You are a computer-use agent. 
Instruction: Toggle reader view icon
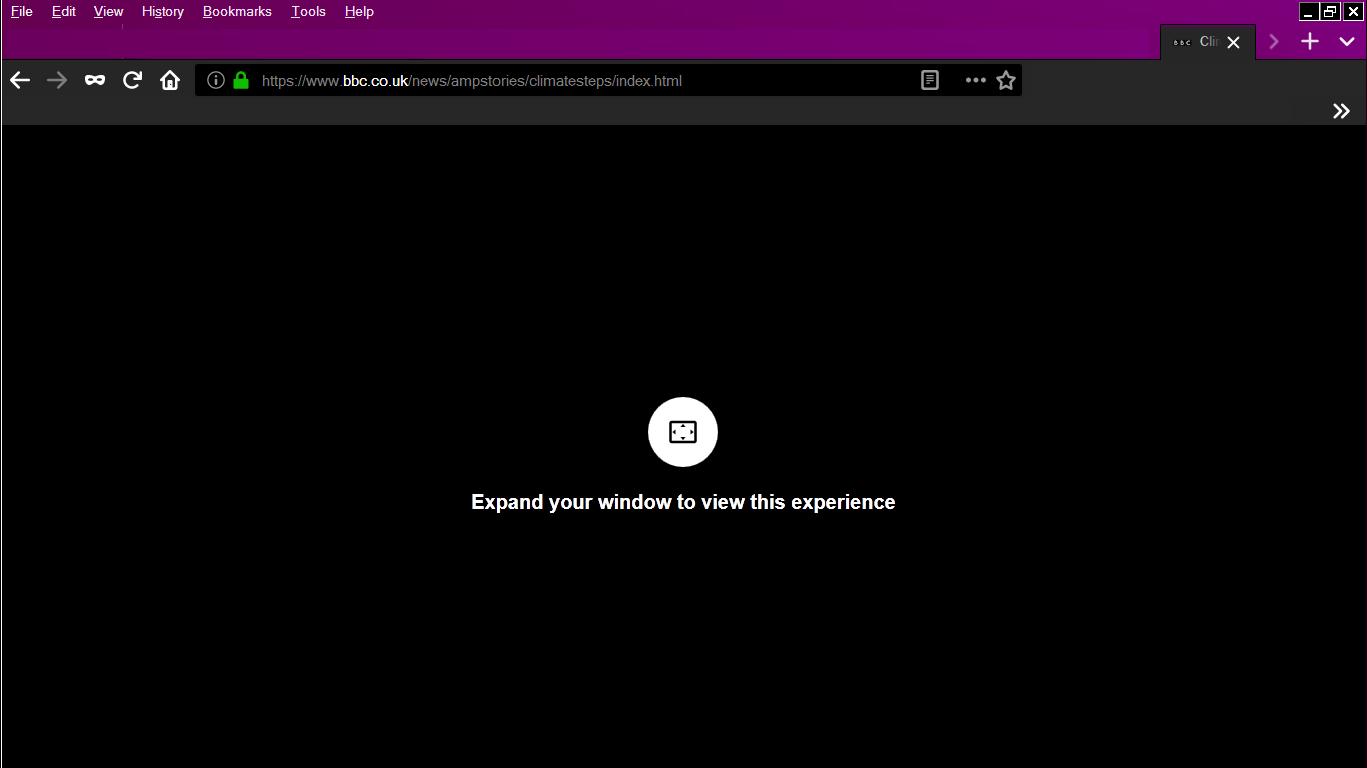click(x=930, y=80)
